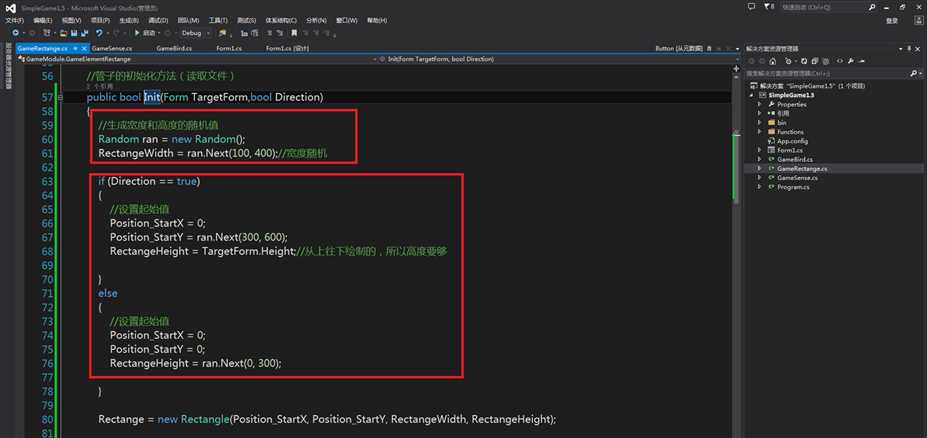Click the properties wrench icon in Solution Explorer toolbar
This screenshot has height=438, width=927.
tap(851, 61)
